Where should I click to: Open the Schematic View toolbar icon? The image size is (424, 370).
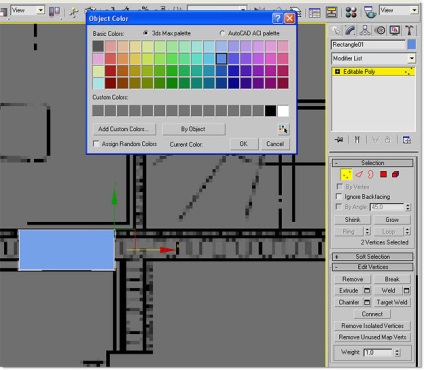point(331,12)
